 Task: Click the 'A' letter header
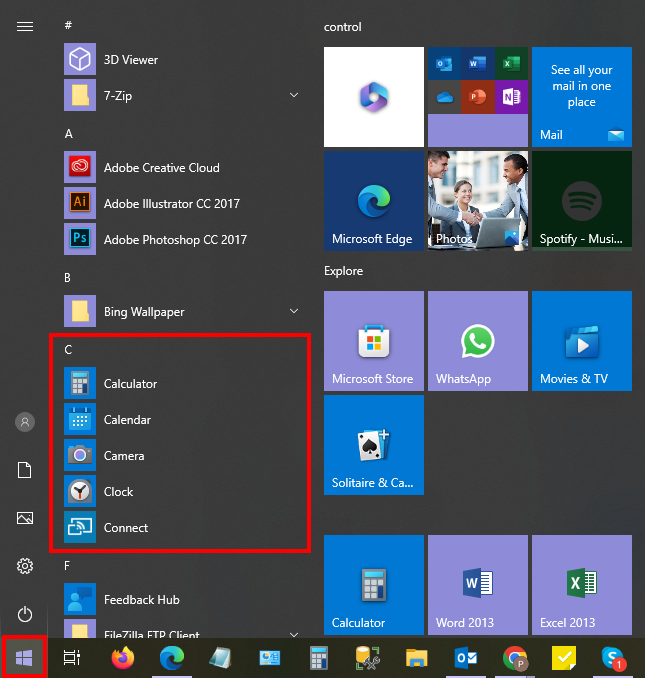click(68, 134)
